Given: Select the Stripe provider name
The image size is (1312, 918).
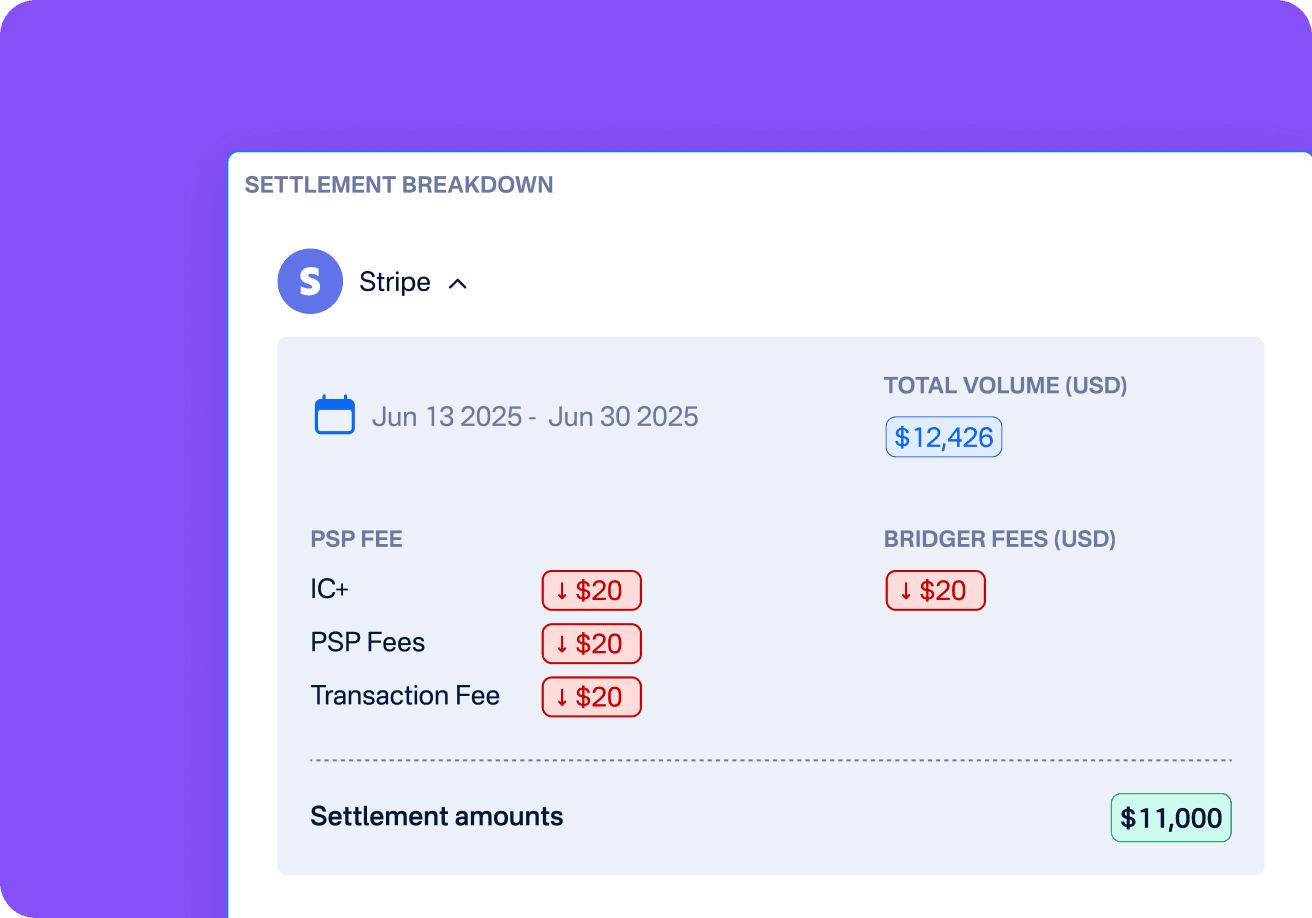Looking at the screenshot, I should click(x=395, y=282).
